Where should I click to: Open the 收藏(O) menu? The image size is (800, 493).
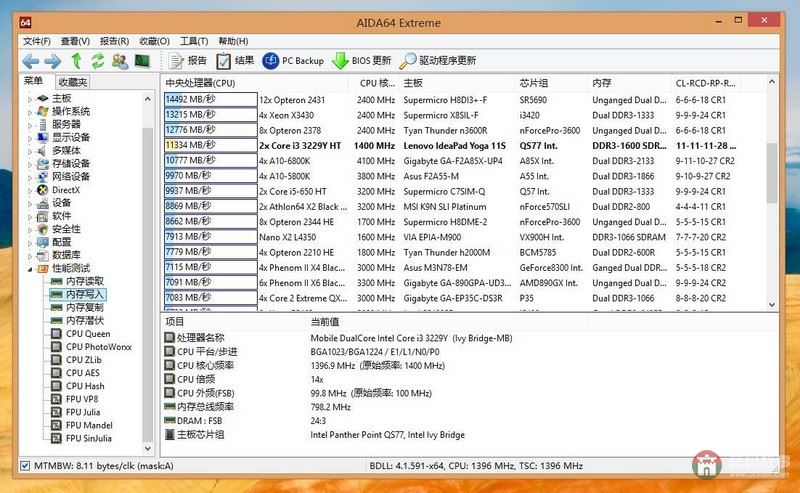pyautogui.click(x=154, y=41)
